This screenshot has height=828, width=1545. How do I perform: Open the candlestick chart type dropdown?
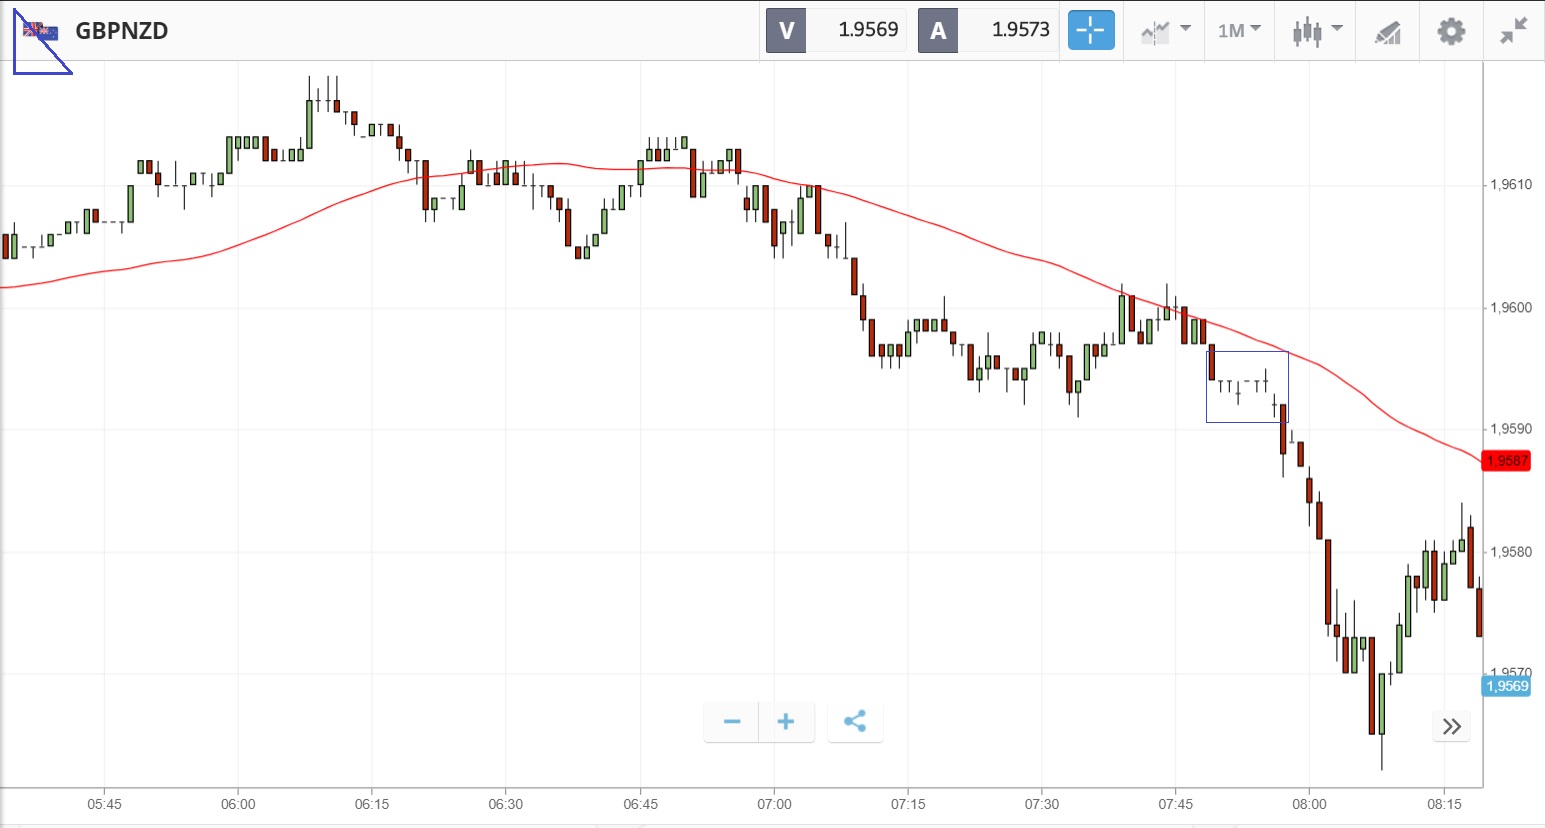point(1316,30)
